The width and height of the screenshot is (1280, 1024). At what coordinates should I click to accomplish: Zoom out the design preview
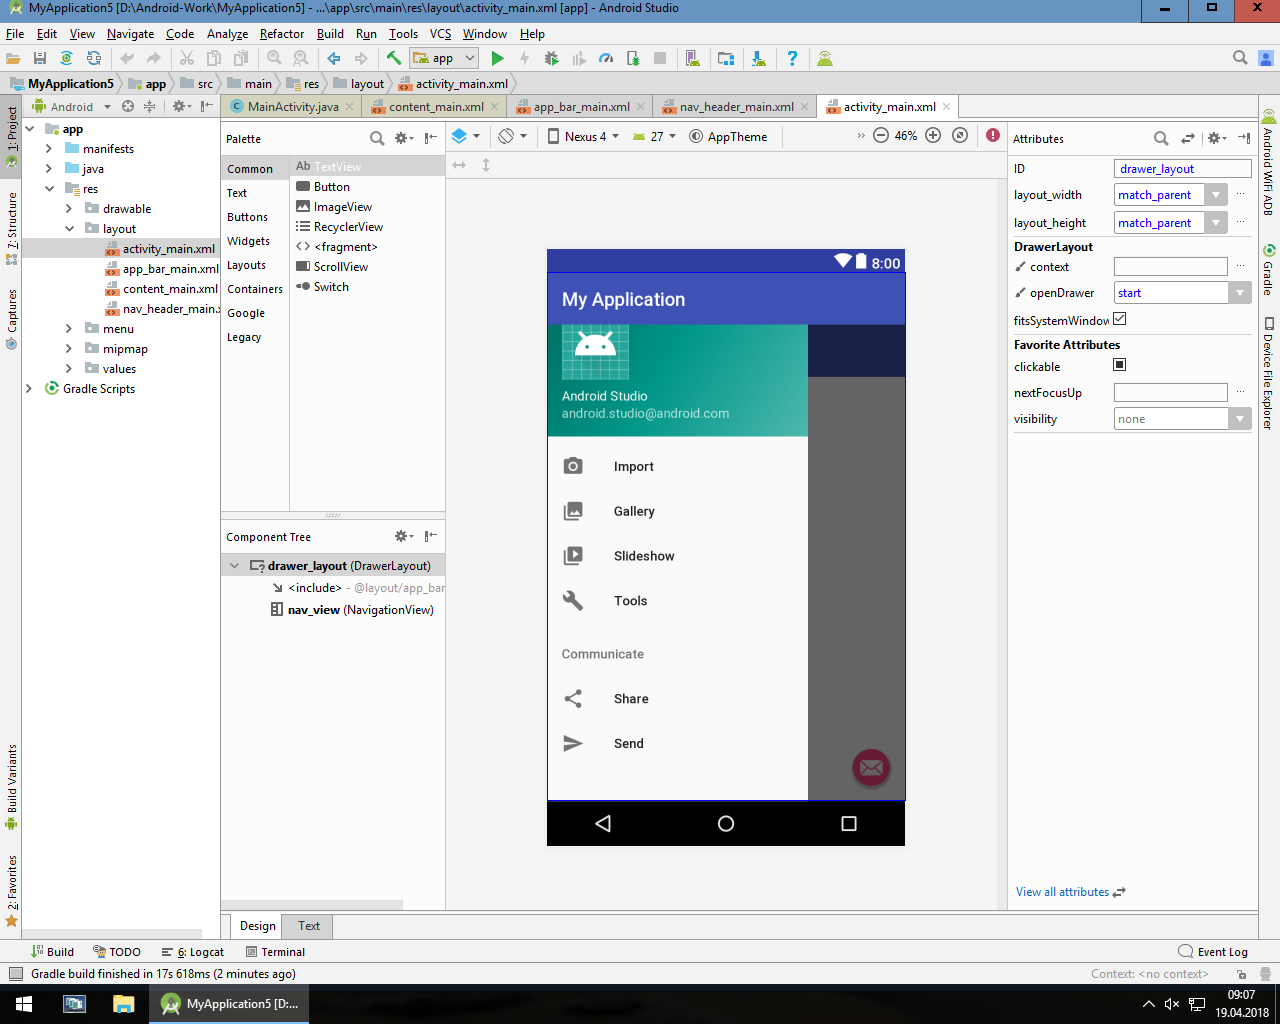pos(880,136)
